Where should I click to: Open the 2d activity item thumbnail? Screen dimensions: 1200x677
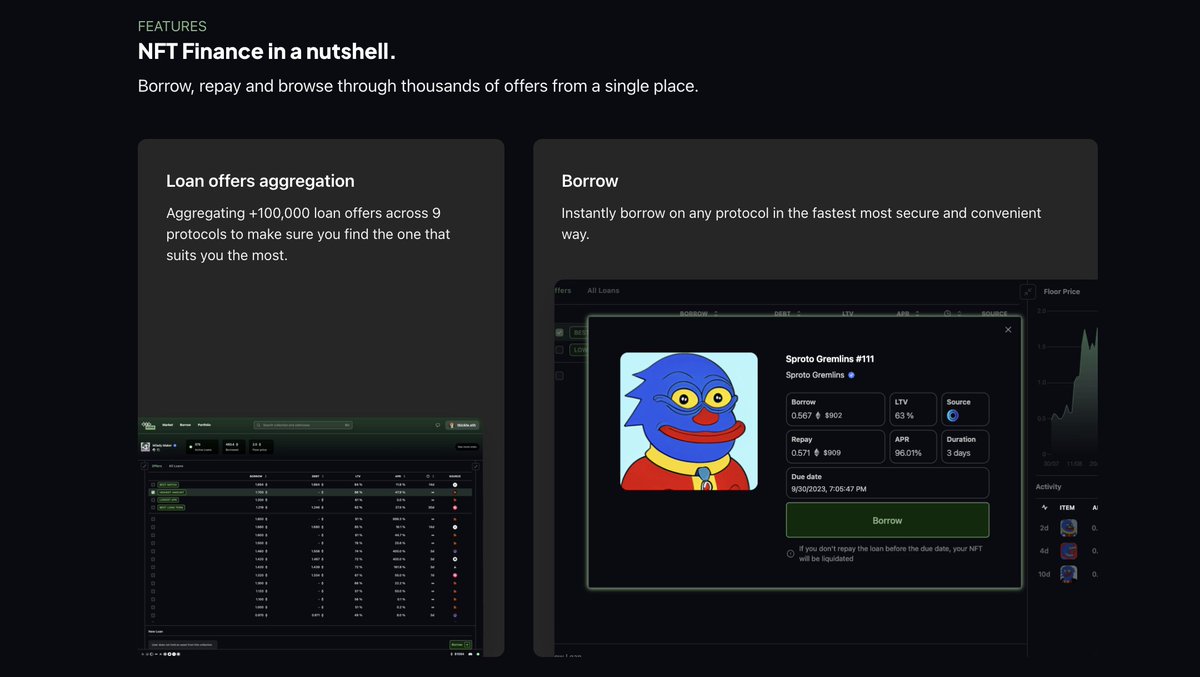(1069, 527)
